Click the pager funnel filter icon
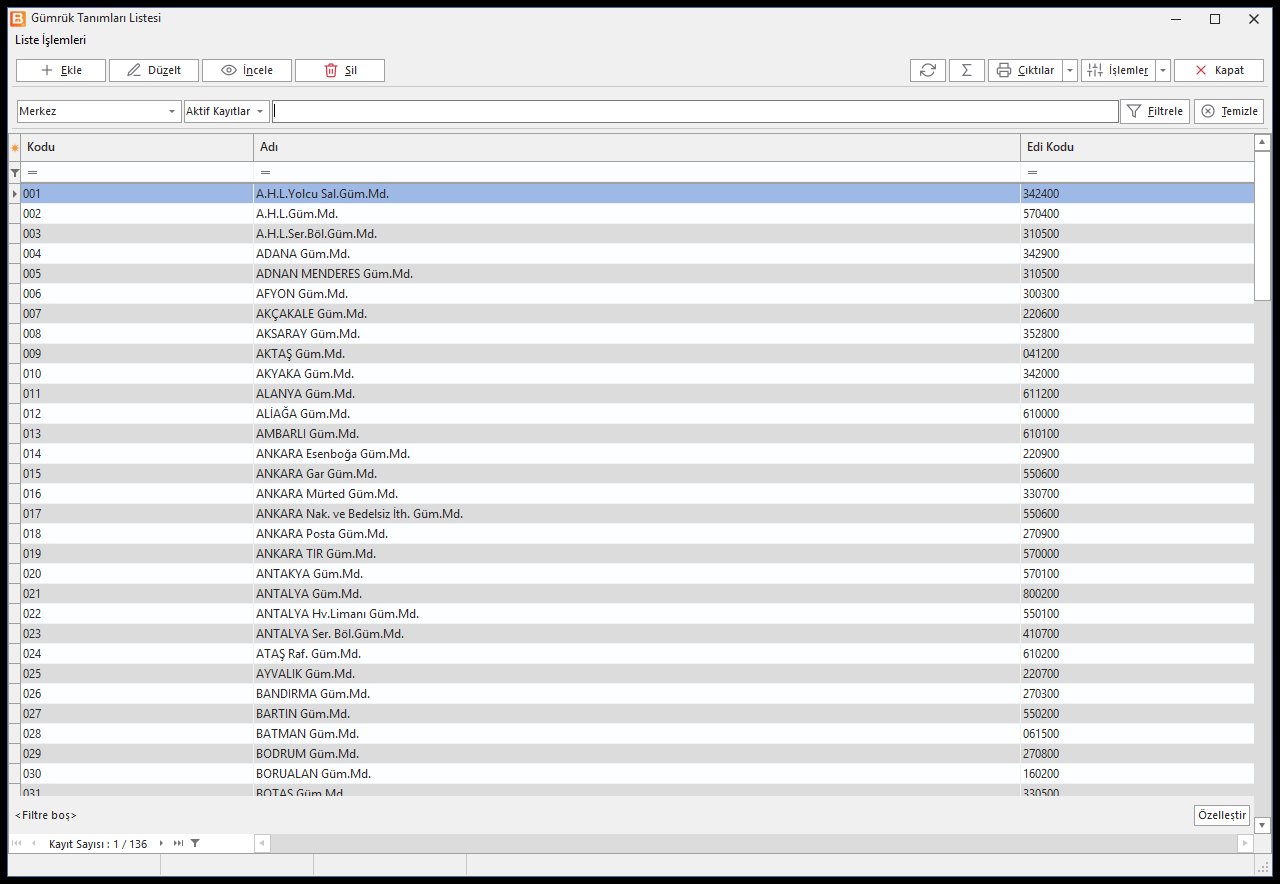The height and width of the screenshot is (884, 1280). point(195,844)
